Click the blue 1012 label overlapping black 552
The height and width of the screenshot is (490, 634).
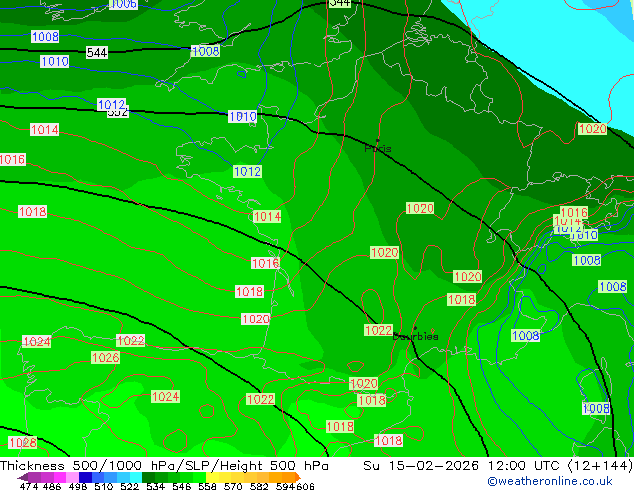point(112,104)
